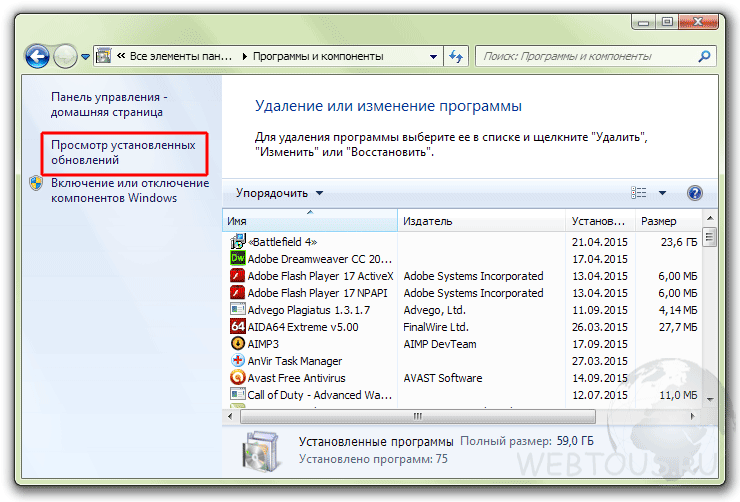Viewport: 740px width, 502px height.
Task: Select 'AIDA64 Extreme v5.00' entry
Action: point(303,327)
